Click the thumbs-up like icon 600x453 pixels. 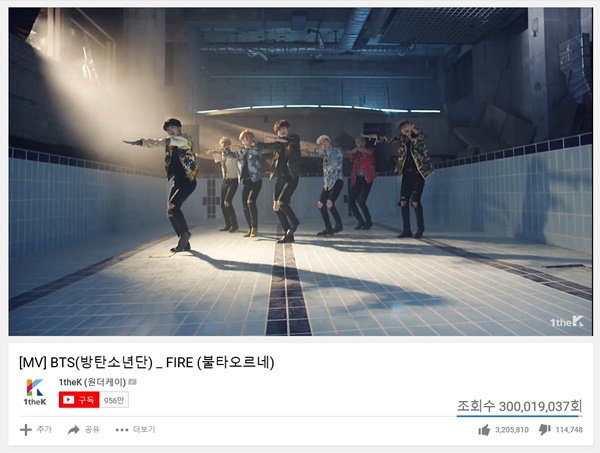tap(484, 430)
